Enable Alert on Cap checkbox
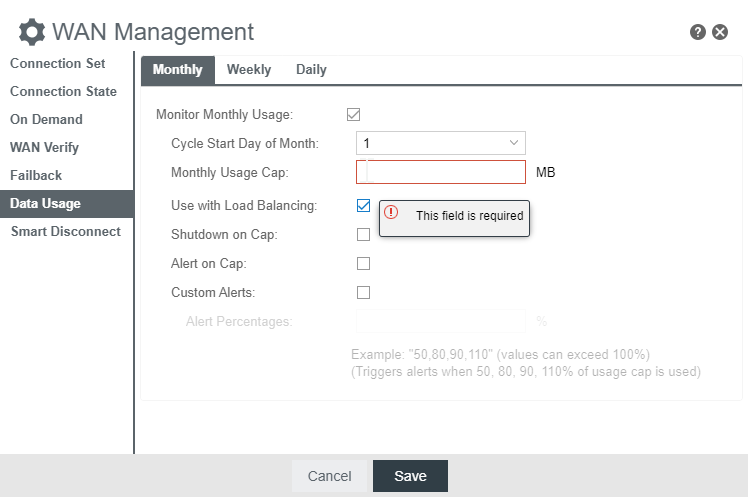Viewport: 748px width, 497px height. pos(364,264)
